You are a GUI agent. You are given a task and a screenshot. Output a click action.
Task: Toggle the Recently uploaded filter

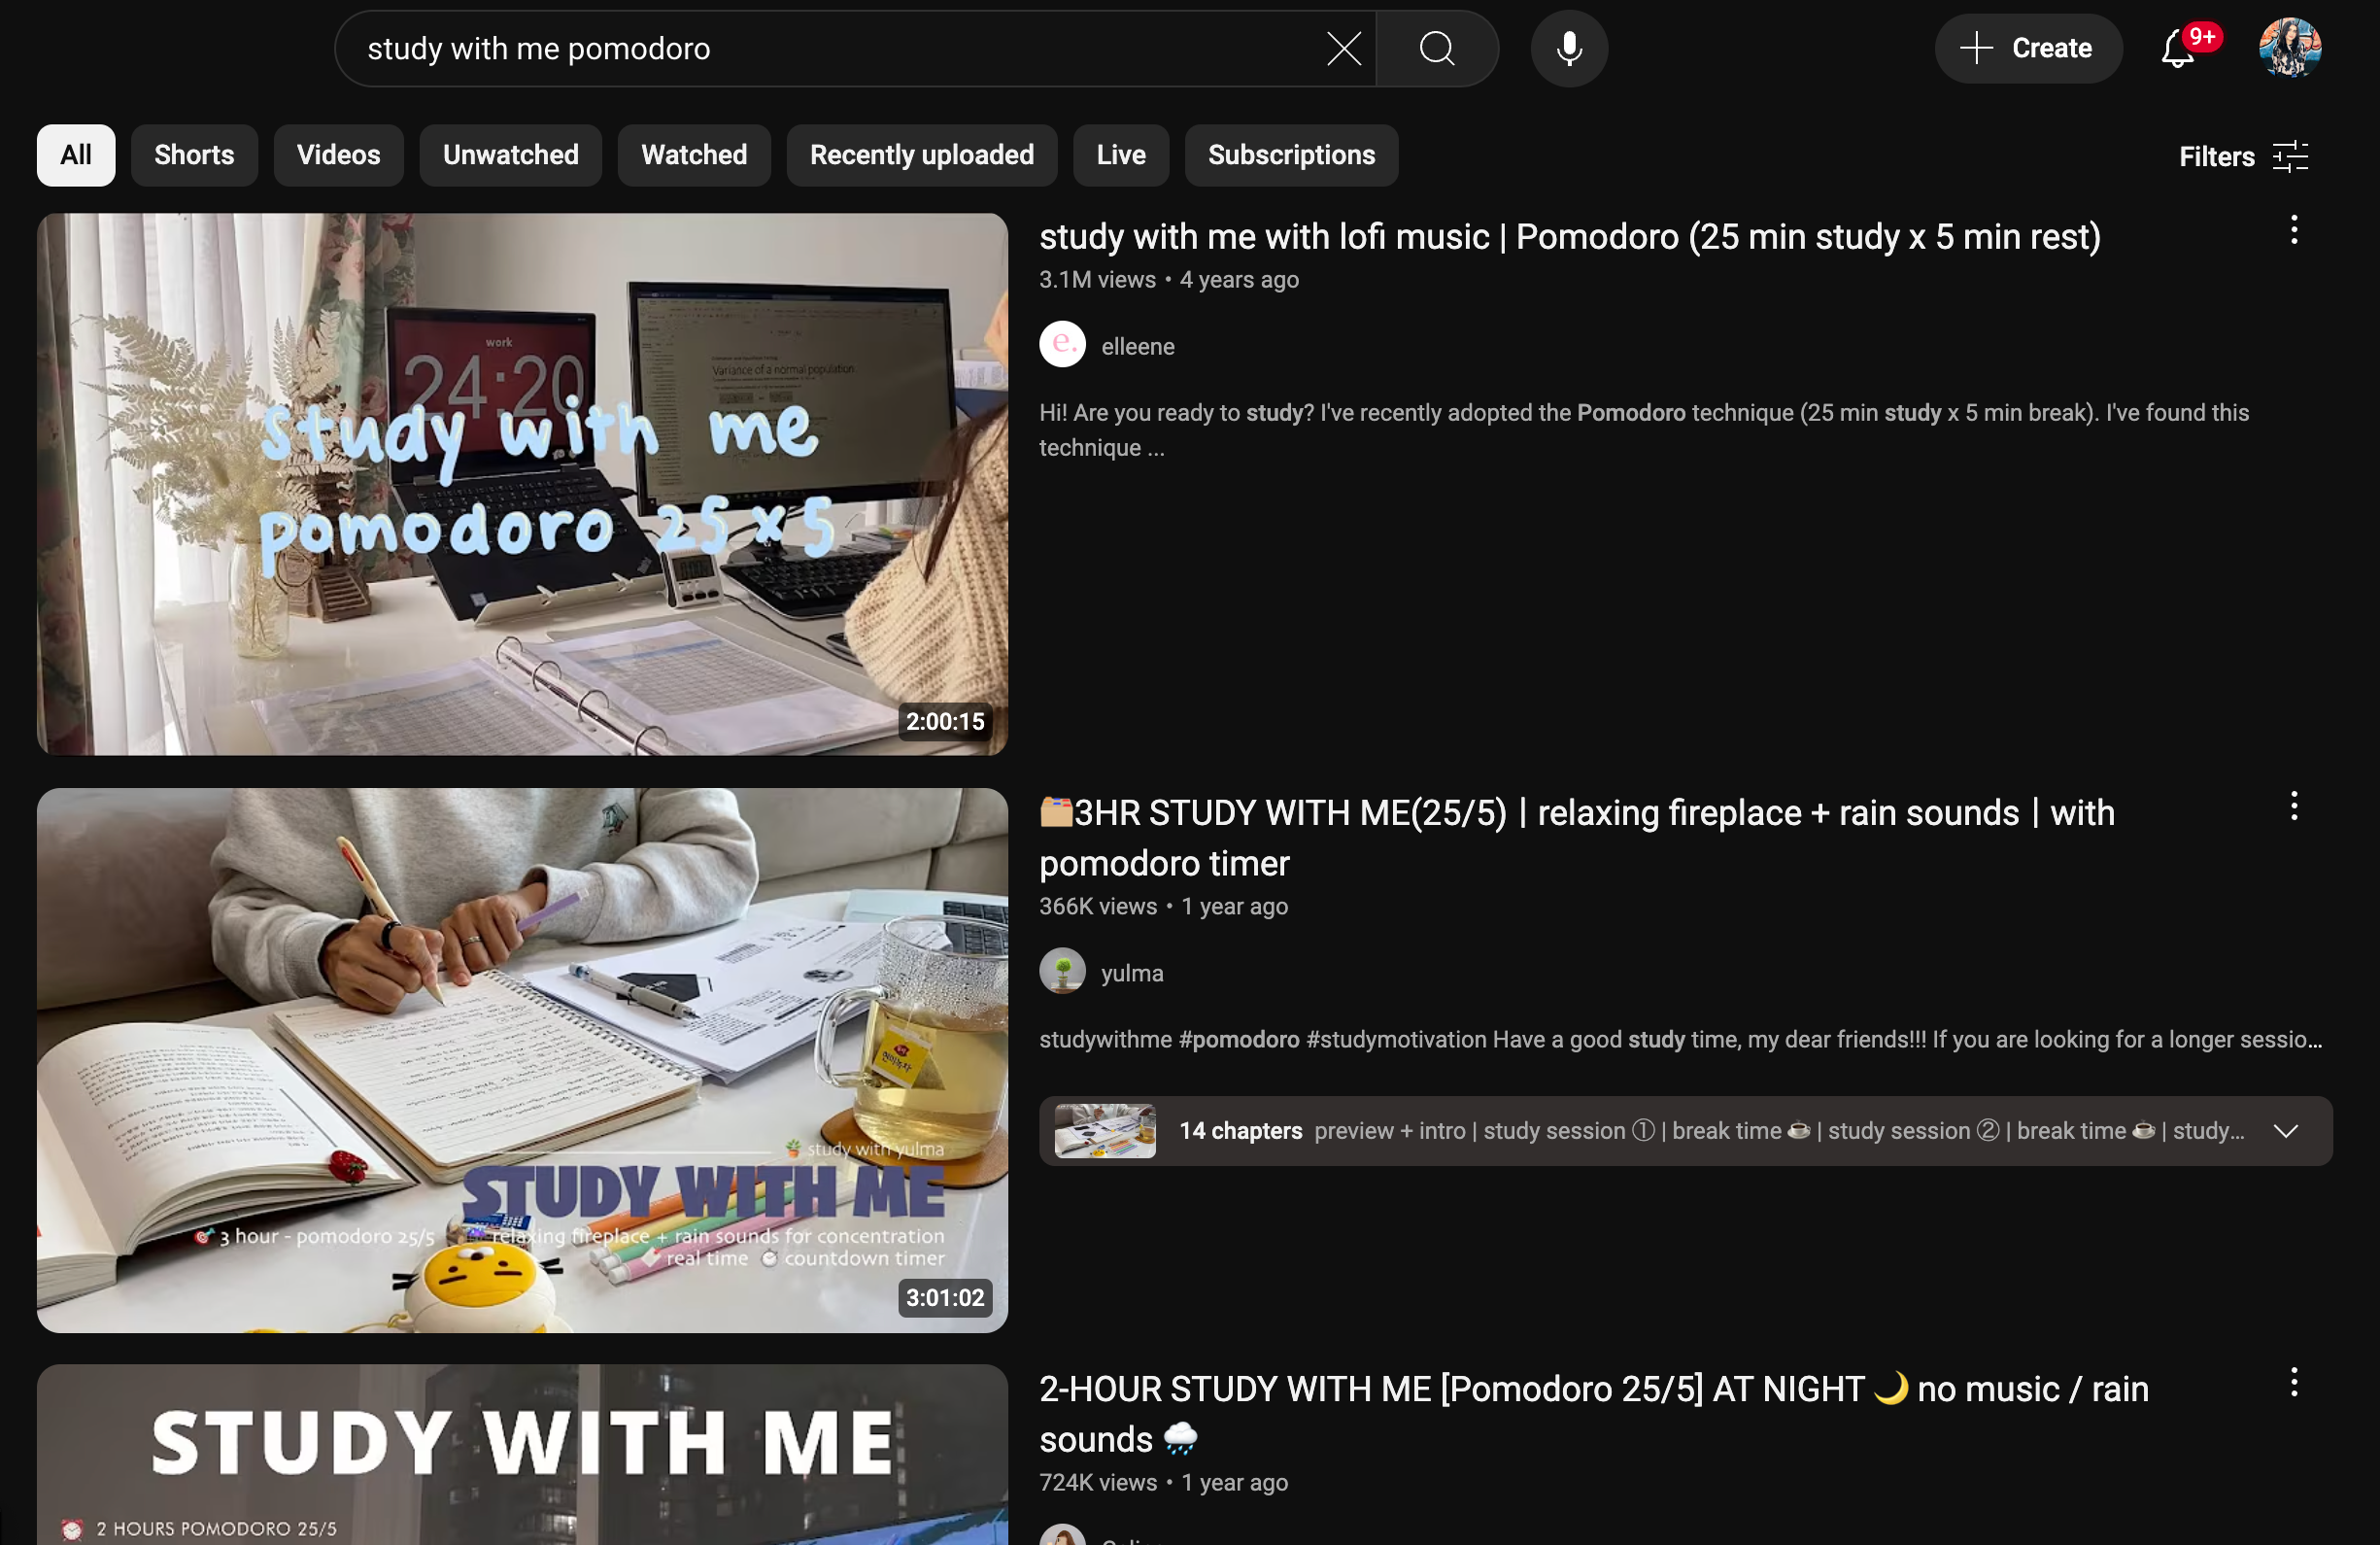tap(921, 154)
